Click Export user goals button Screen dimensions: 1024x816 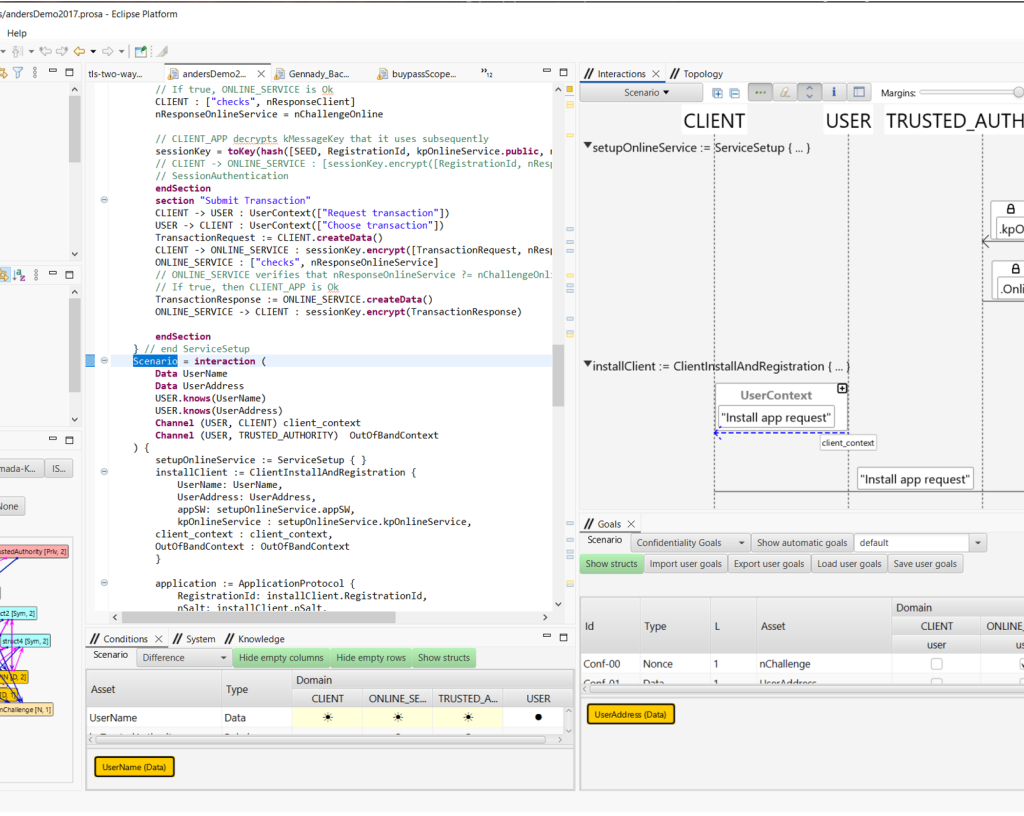tap(769, 564)
